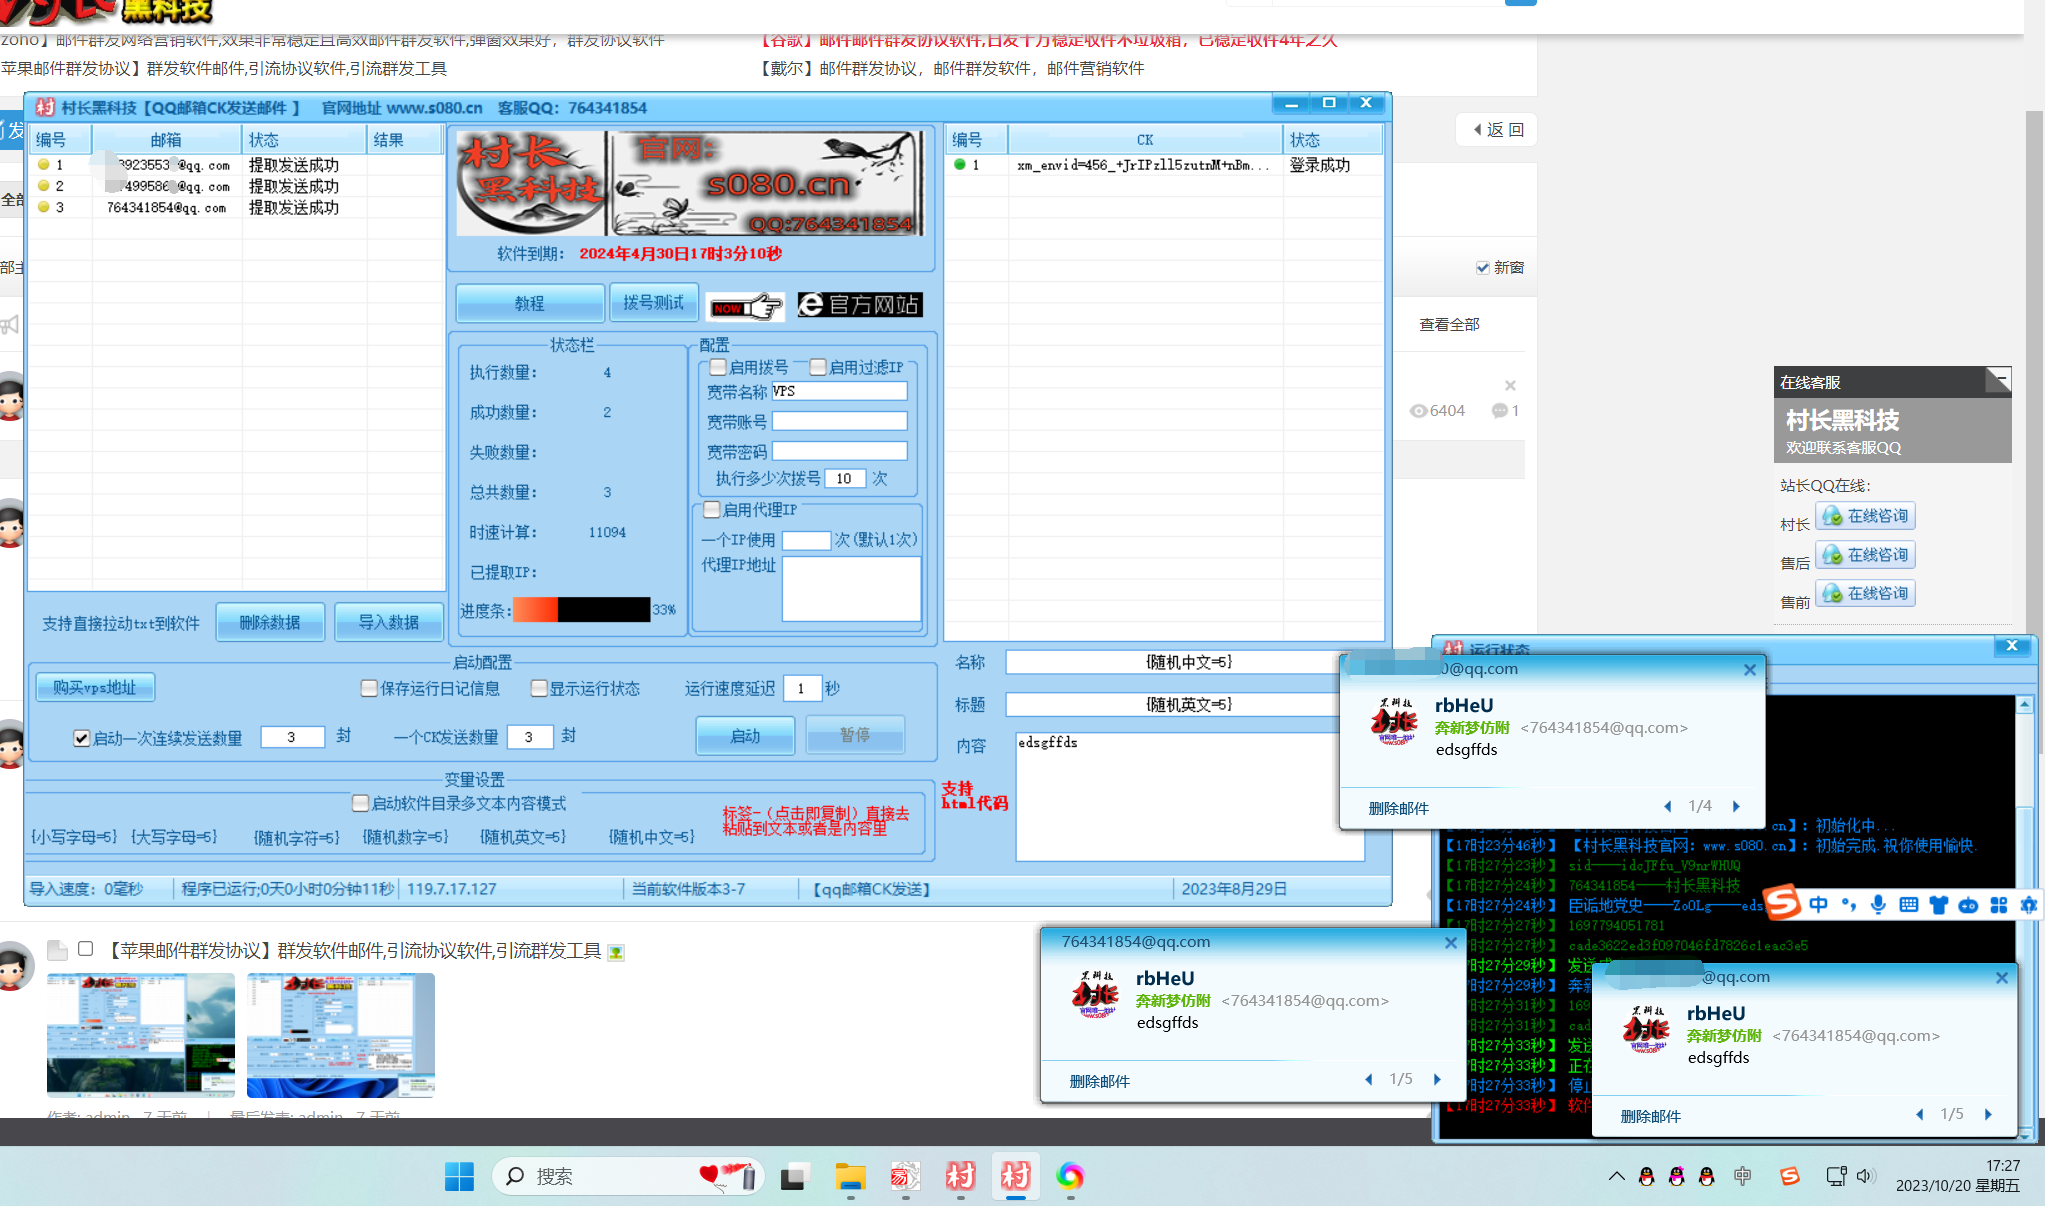Viewport: 2045px width, 1206px height.
Task: Open the colorful ring app in the taskbar
Action: coord(1070,1177)
